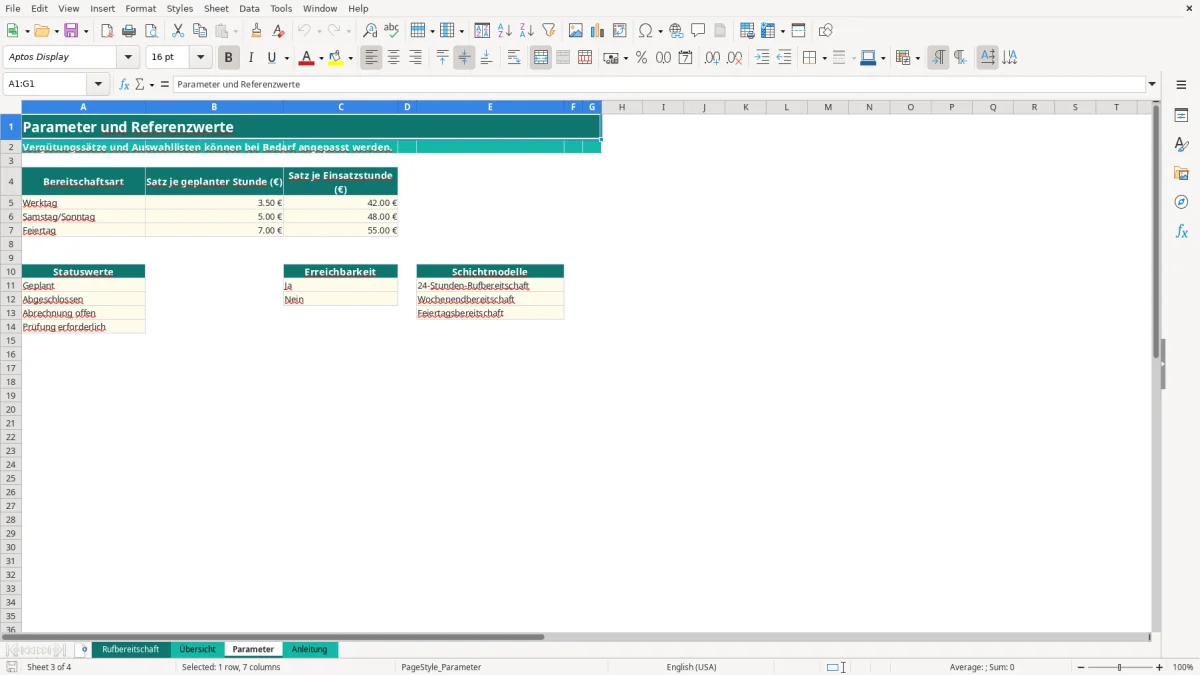This screenshot has height=675, width=1200.
Task: Toggle Bold formatting
Action: tap(229, 58)
